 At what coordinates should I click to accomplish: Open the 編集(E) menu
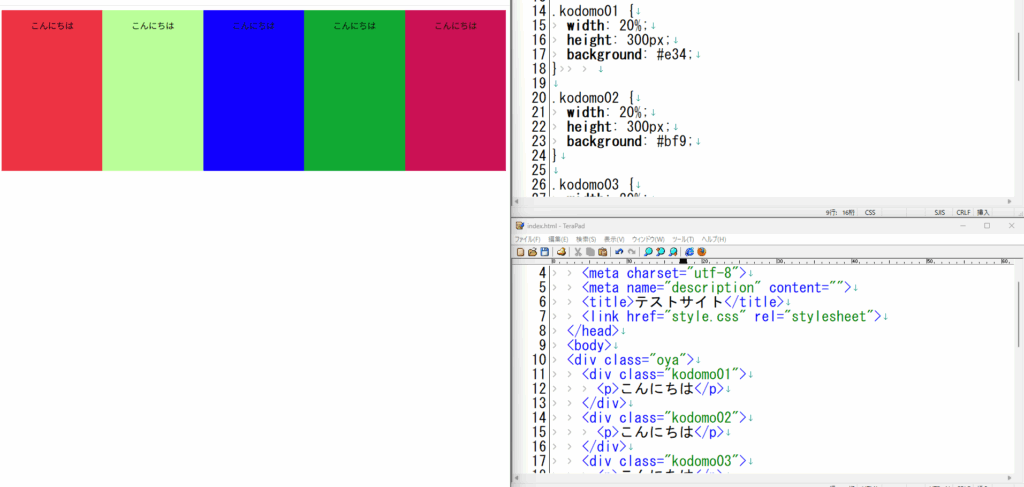[558, 239]
